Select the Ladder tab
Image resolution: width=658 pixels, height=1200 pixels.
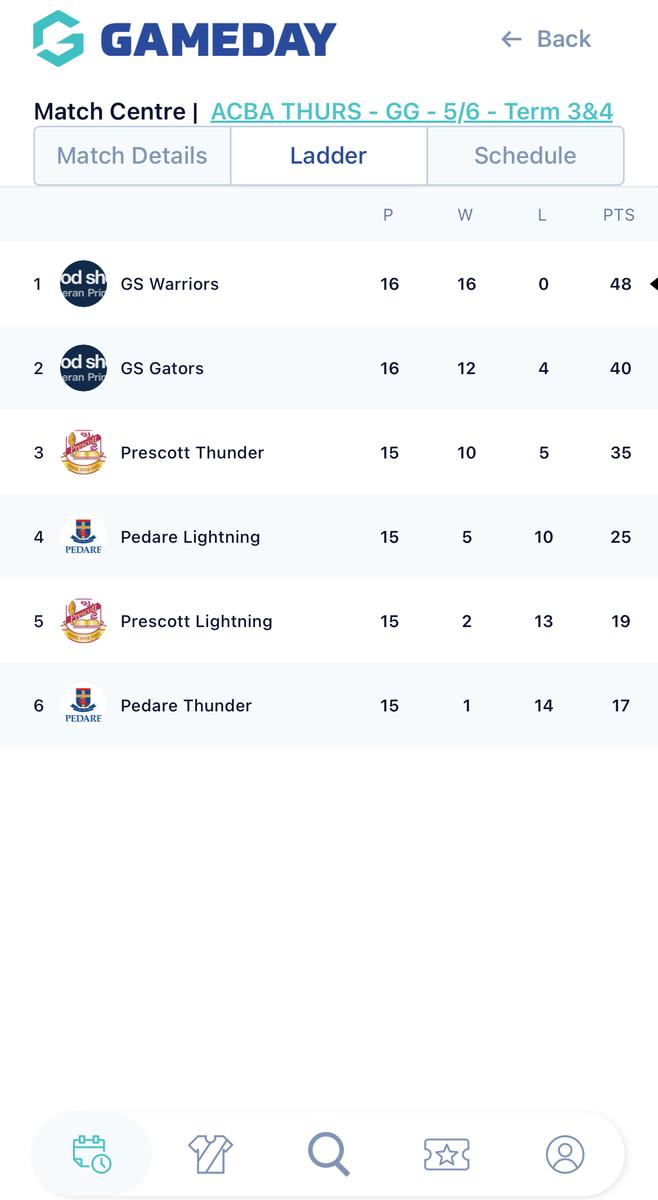pos(328,156)
